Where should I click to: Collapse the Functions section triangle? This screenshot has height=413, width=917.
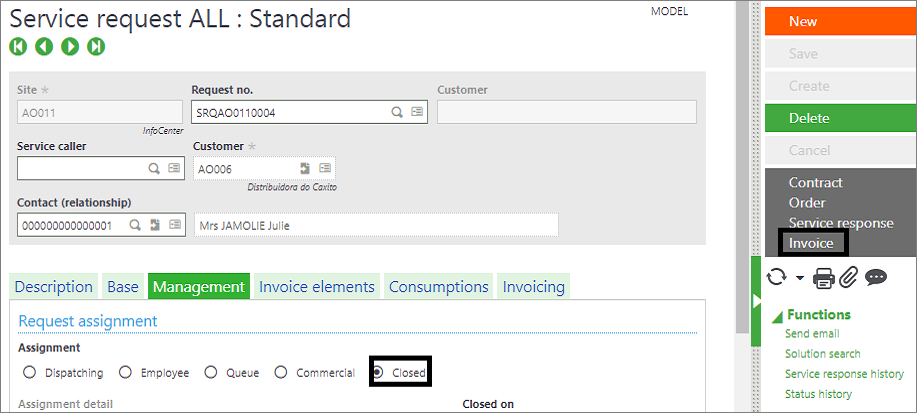pos(777,317)
